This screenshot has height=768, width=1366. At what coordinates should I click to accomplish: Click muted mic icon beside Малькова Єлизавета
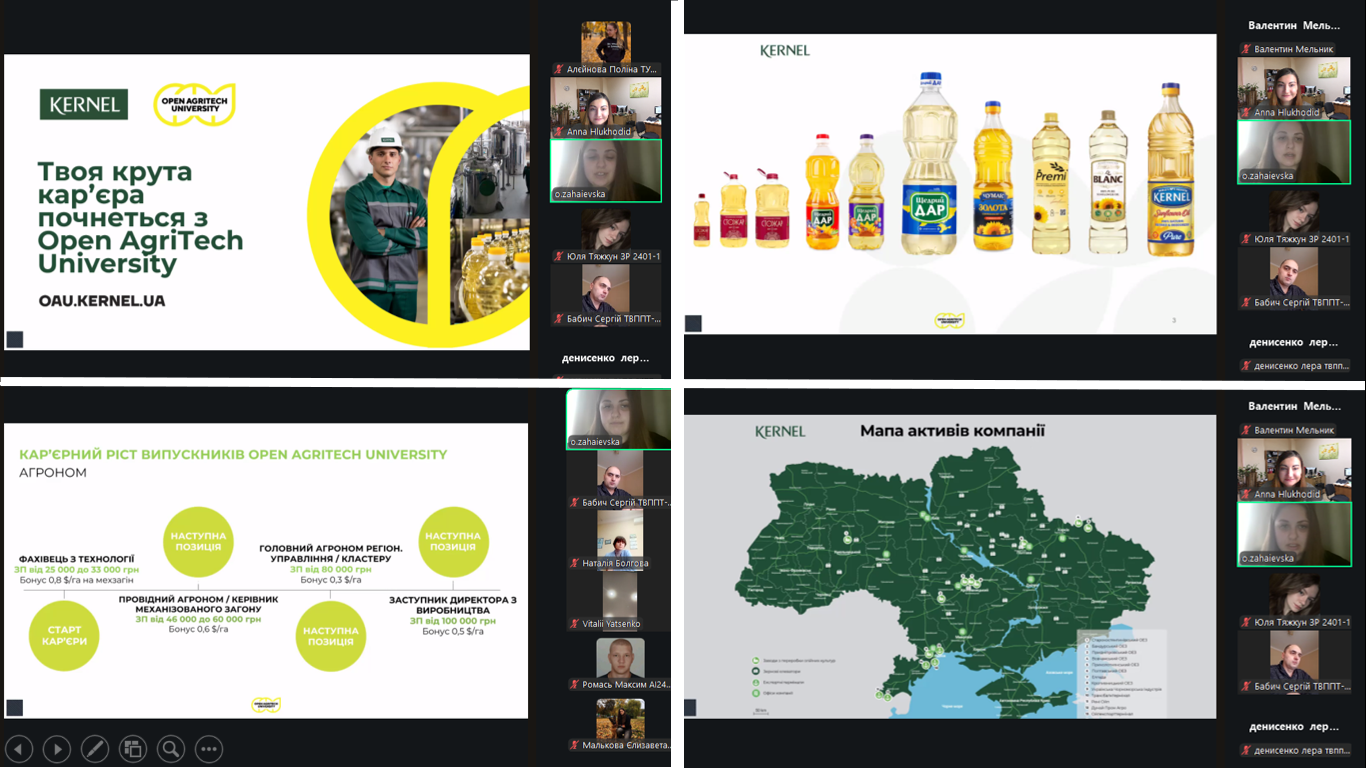(x=575, y=745)
